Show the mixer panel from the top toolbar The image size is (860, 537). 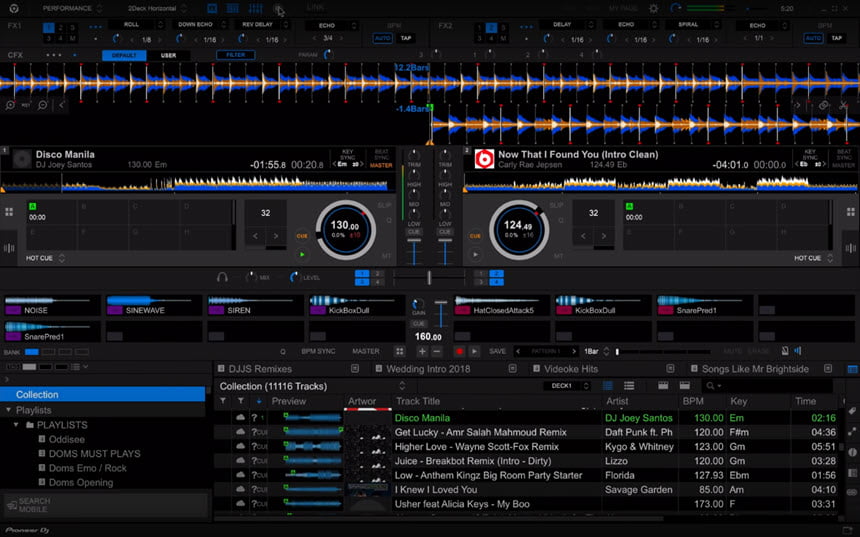point(256,8)
